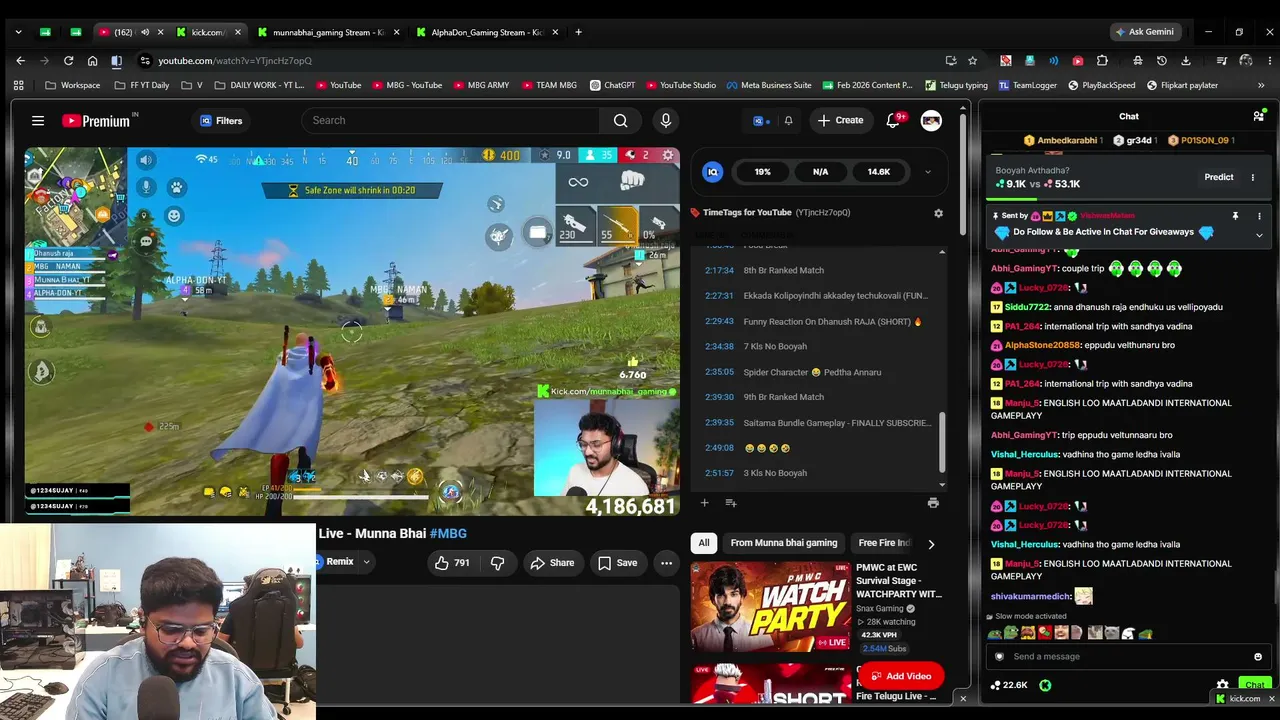Open the PMWC Watch Party video thumbnail

(x=770, y=607)
